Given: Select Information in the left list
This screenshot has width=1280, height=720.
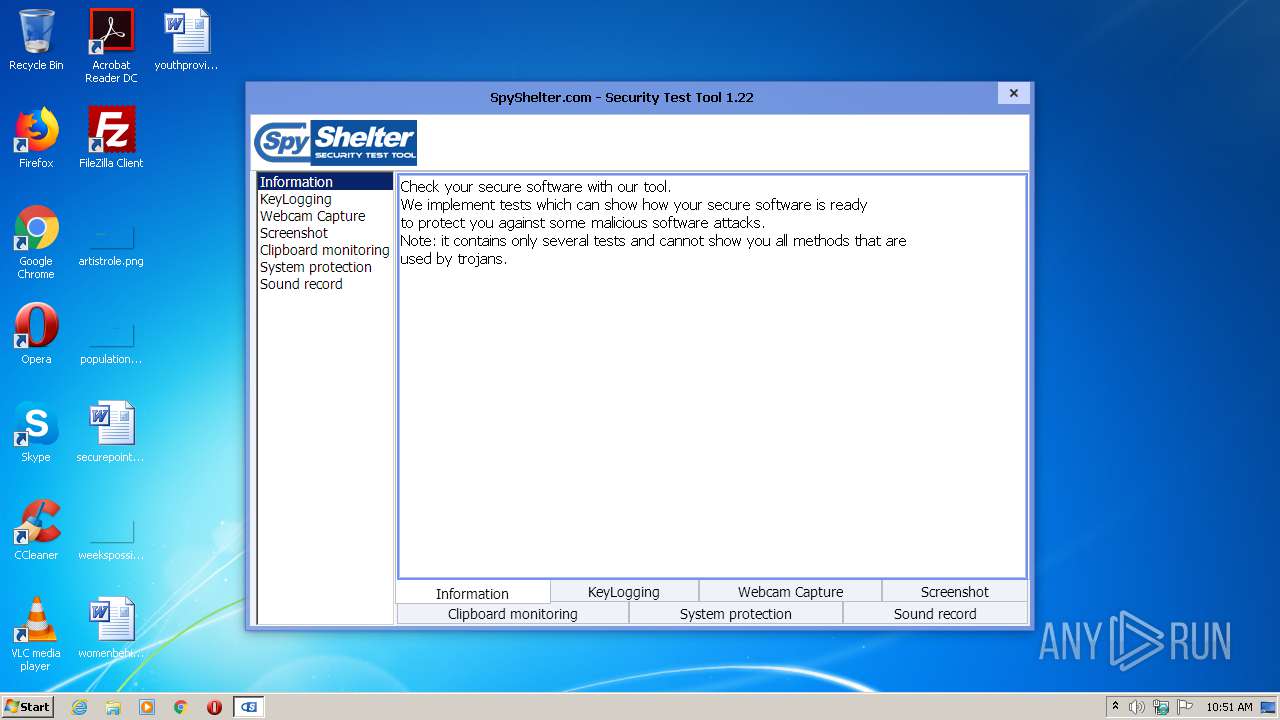Looking at the screenshot, I should coord(325,182).
